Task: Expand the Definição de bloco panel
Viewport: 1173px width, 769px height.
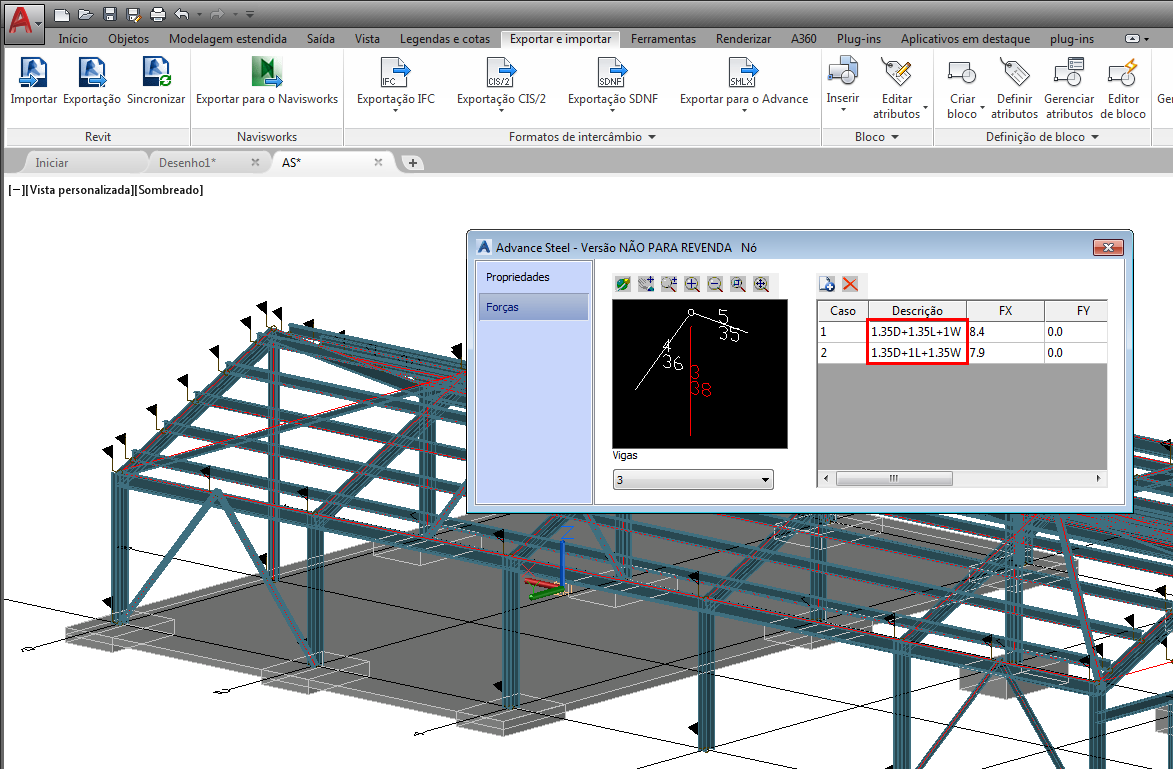Action: 1095,137
